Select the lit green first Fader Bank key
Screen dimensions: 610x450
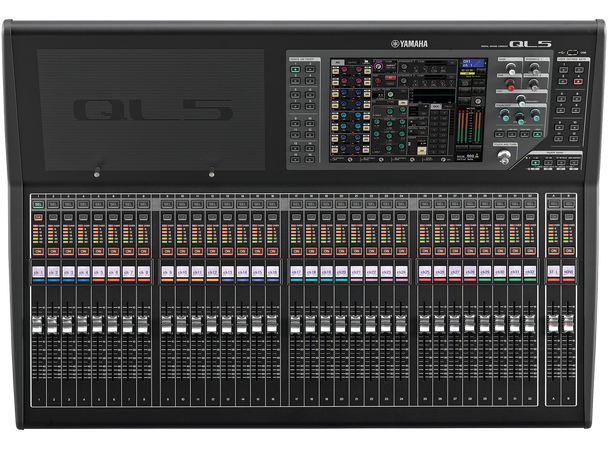(536, 163)
